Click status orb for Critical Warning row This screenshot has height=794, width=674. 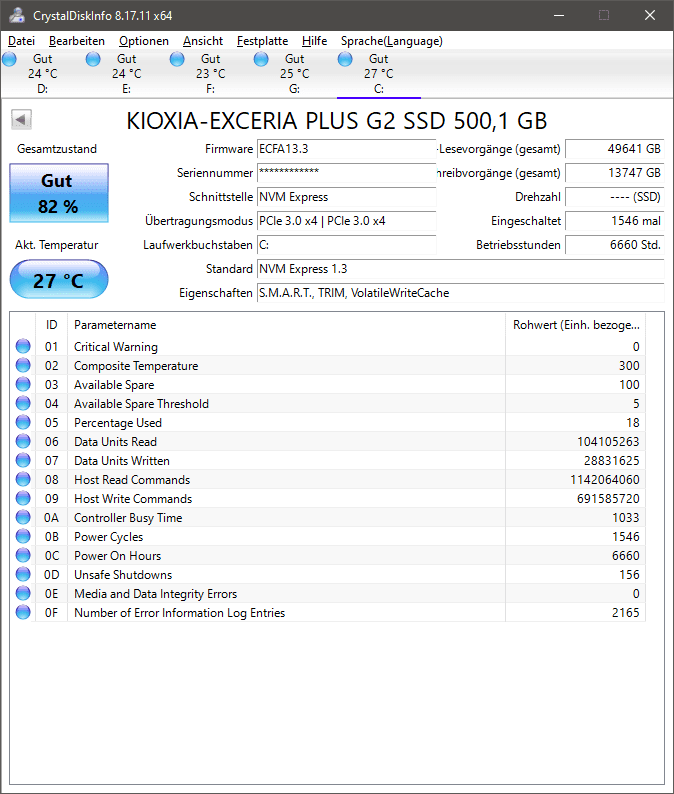pos(23,346)
